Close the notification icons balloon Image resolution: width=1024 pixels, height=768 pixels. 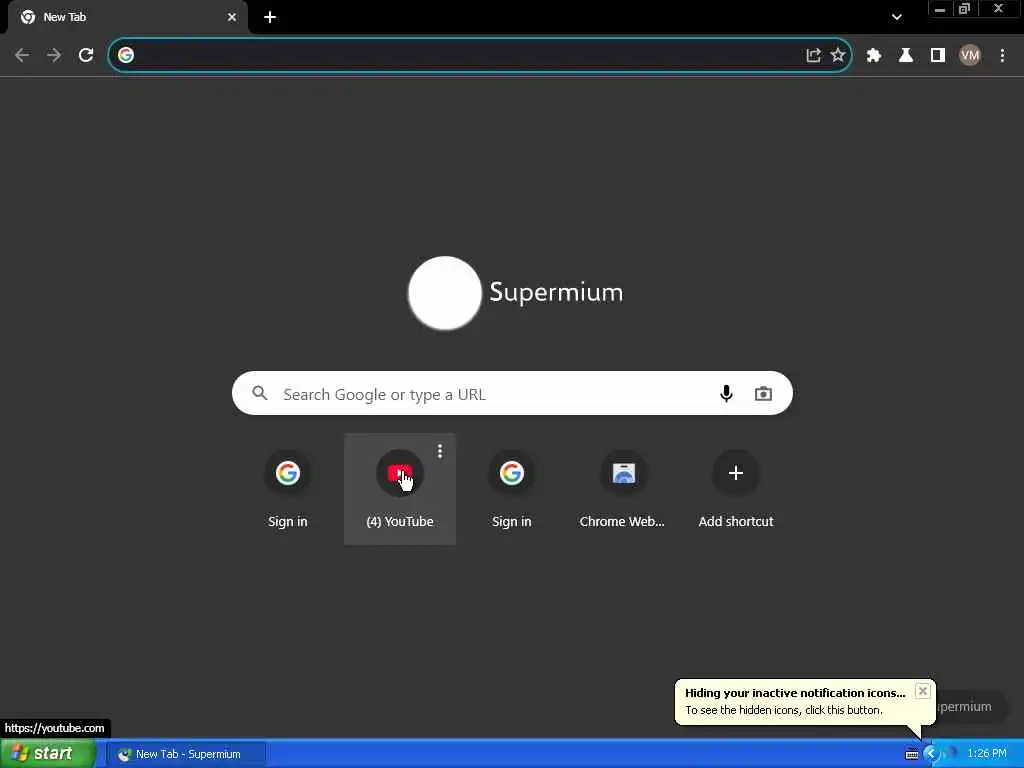(x=922, y=691)
